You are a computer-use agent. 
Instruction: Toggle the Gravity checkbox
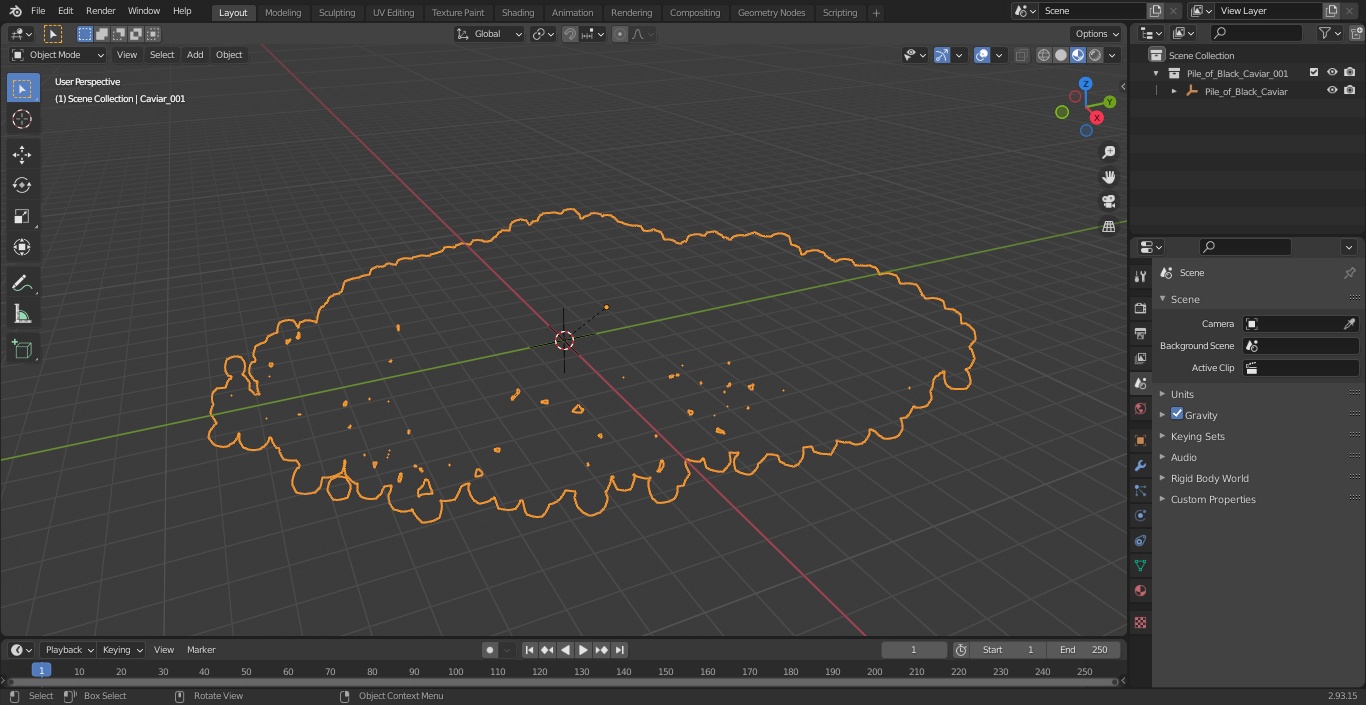click(x=1177, y=414)
